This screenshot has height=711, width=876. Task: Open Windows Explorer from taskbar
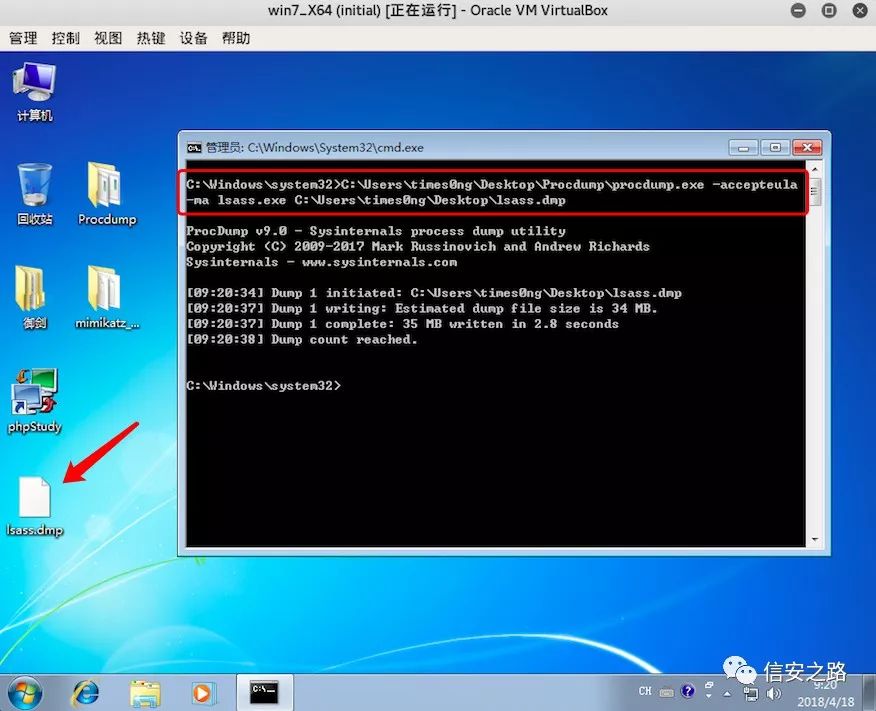click(x=145, y=693)
